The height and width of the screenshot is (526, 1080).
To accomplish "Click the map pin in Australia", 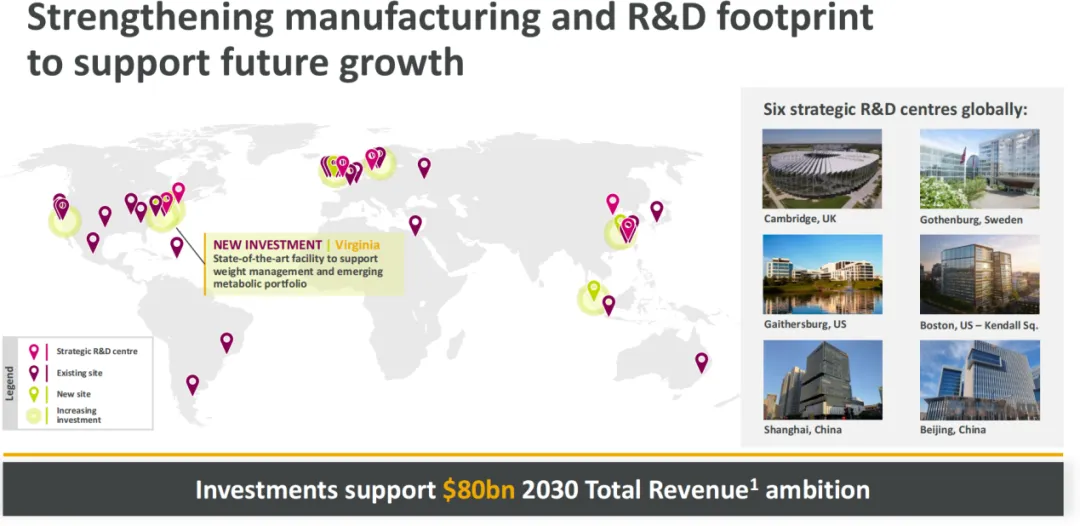I will click(702, 361).
